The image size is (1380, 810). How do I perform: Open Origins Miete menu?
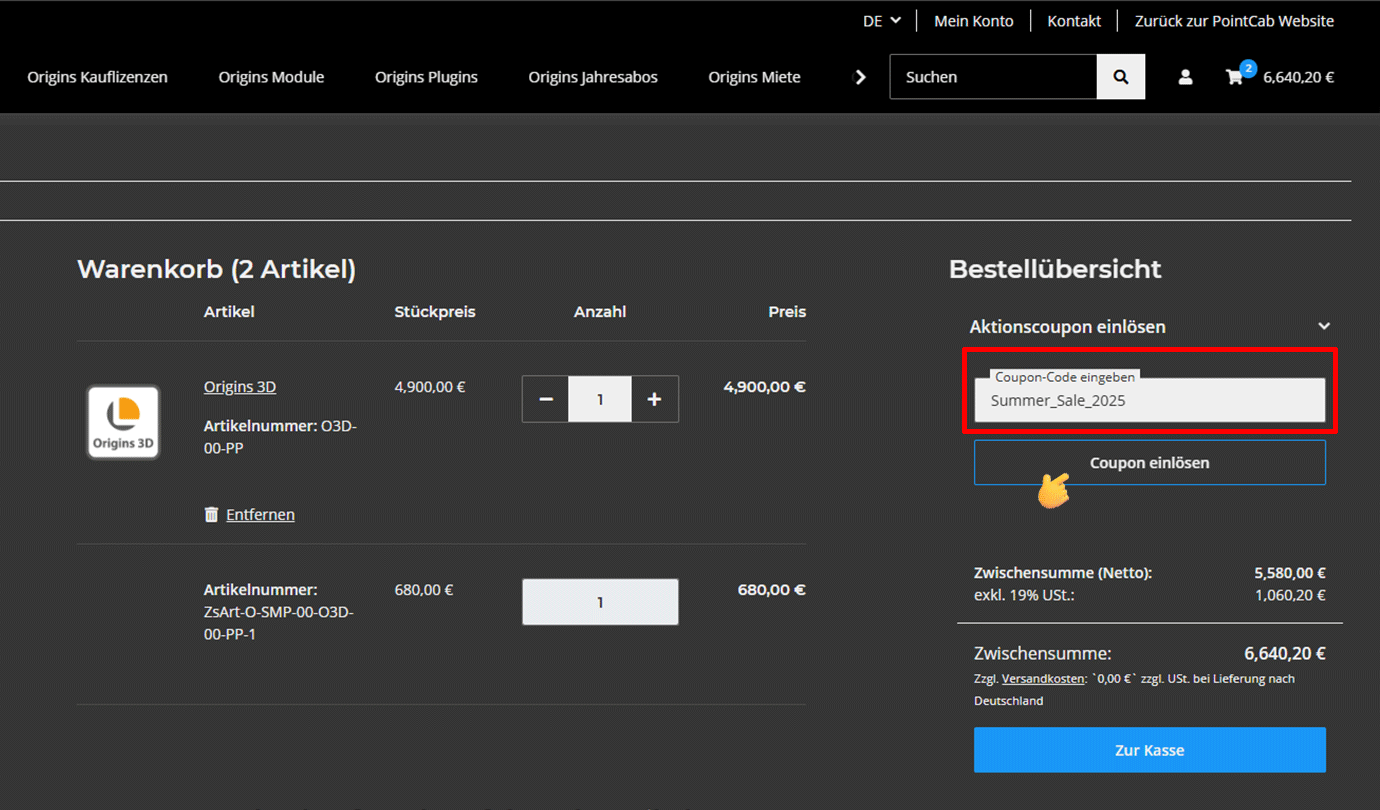tap(754, 77)
